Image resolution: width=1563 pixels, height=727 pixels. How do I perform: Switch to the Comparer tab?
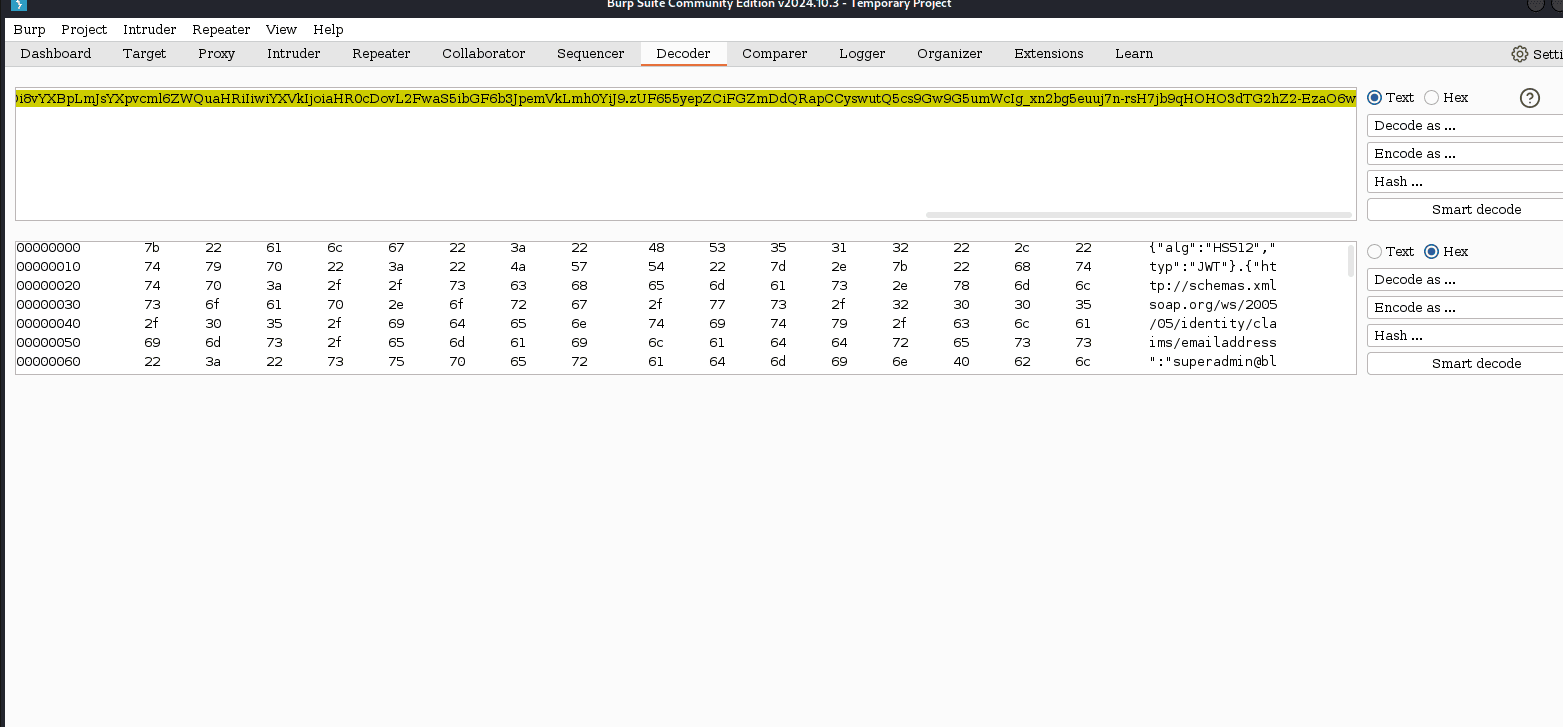click(x=775, y=54)
